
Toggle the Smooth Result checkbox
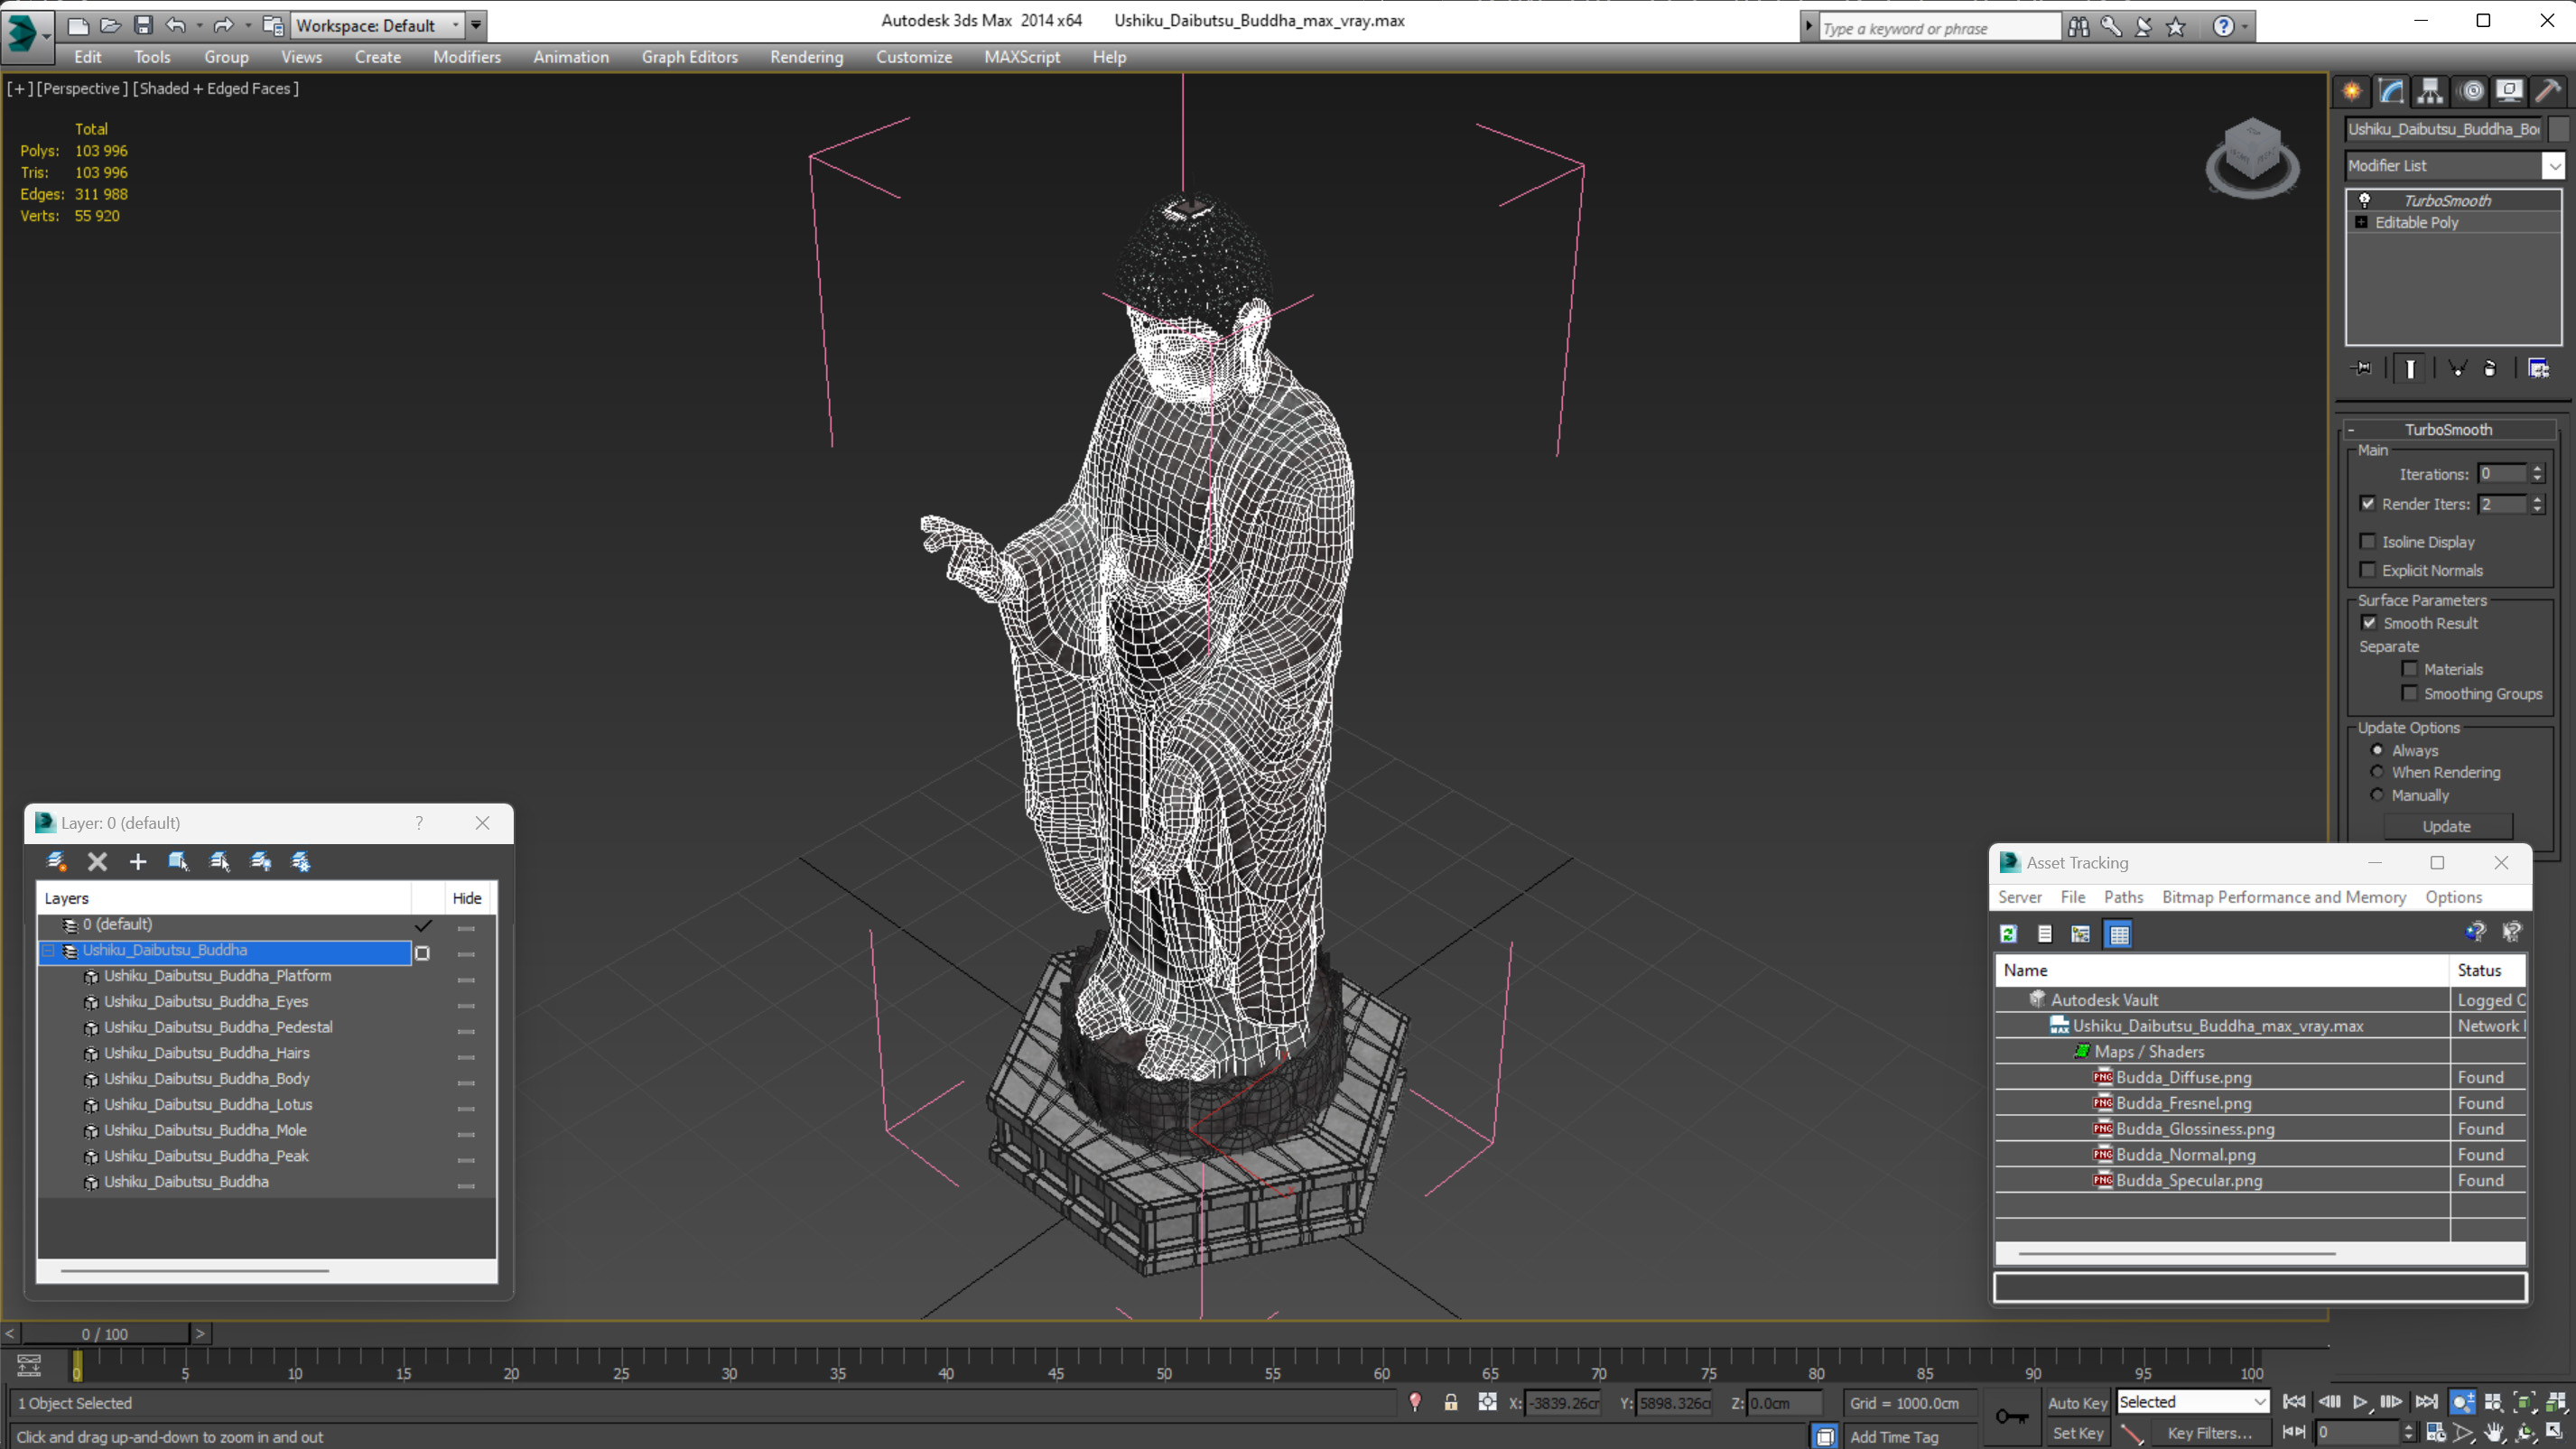[2369, 623]
